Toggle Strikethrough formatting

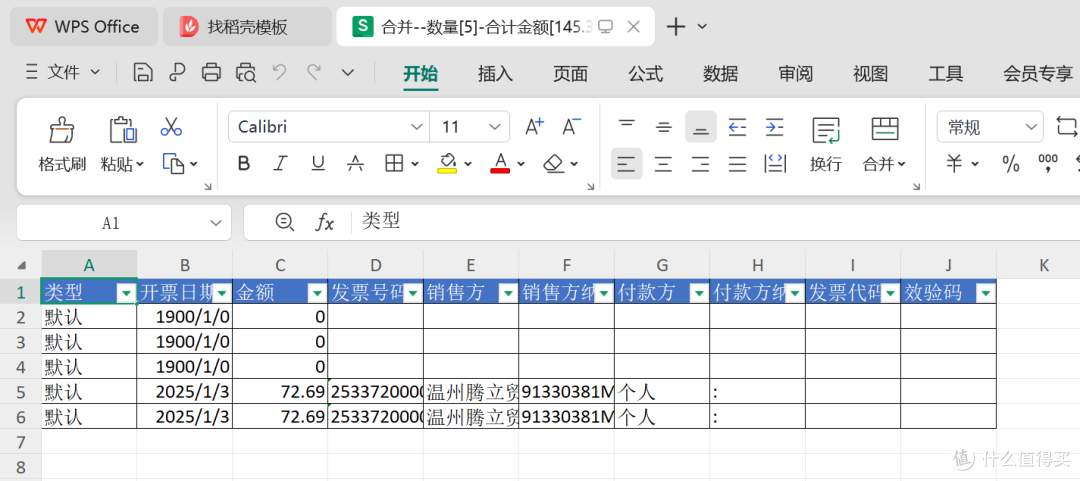pyautogui.click(x=355, y=163)
